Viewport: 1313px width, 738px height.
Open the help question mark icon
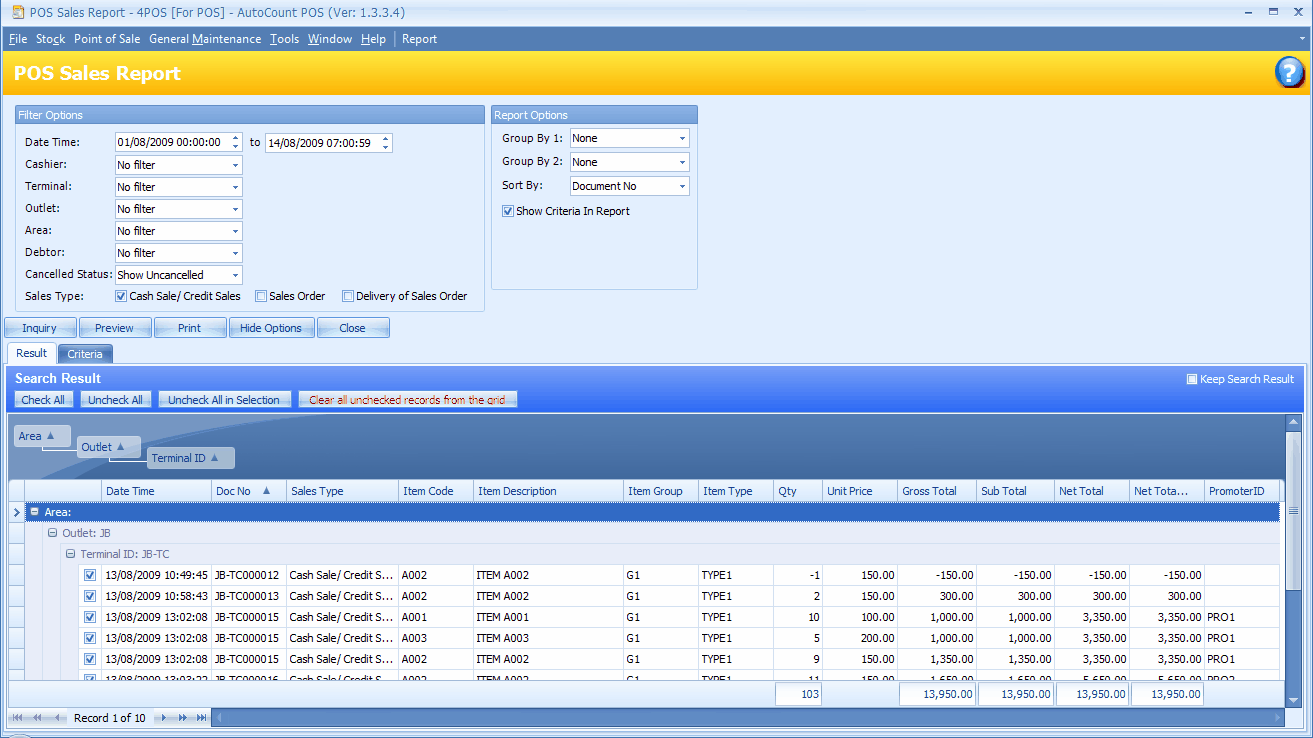pyautogui.click(x=1289, y=72)
